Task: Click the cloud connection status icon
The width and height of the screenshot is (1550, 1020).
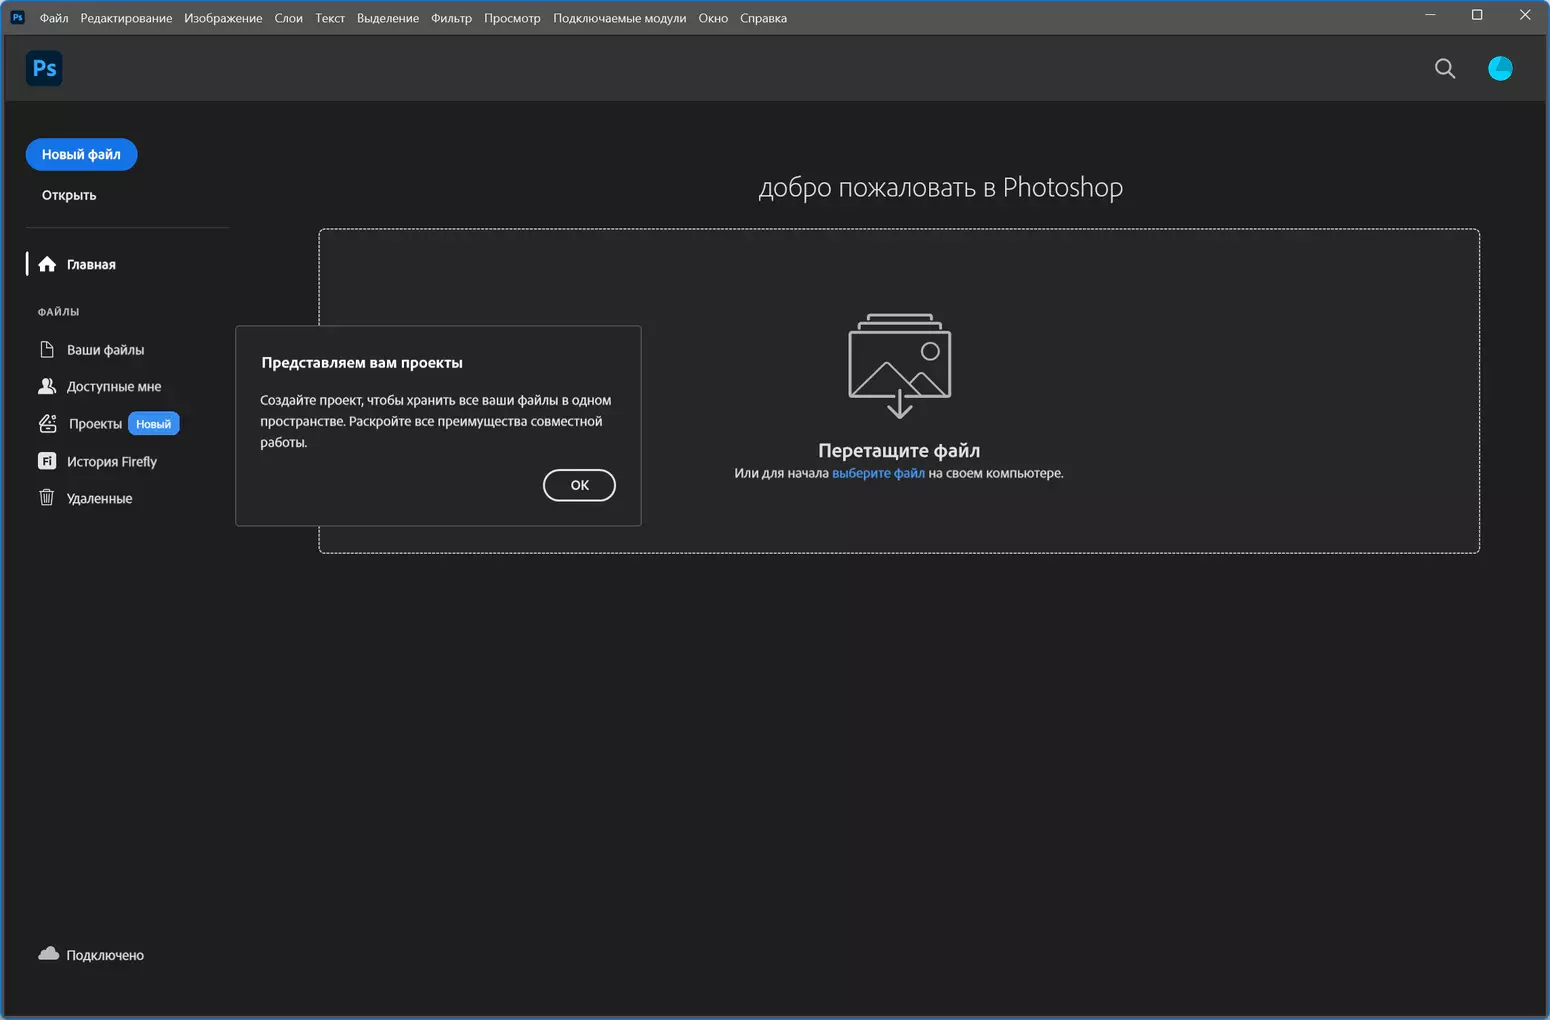Action: coord(48,954)
